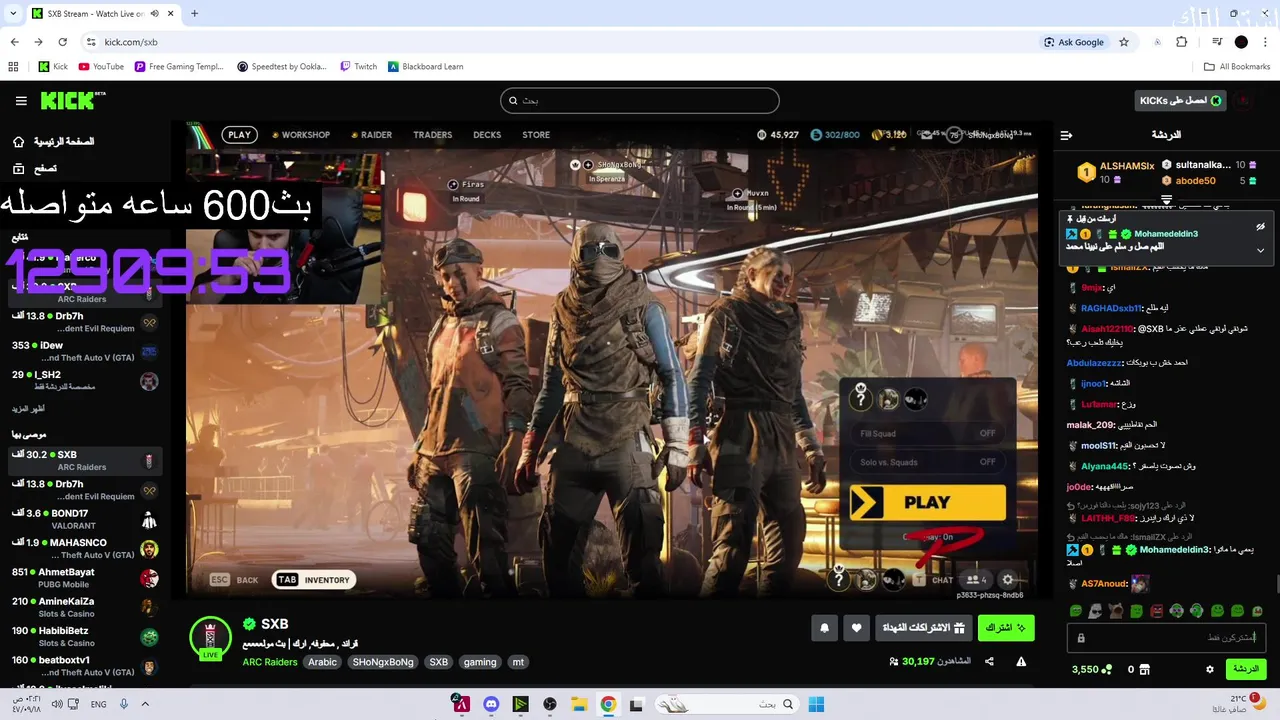Click the notification bell button under stream
The image size is (1280, 720).
825,628
